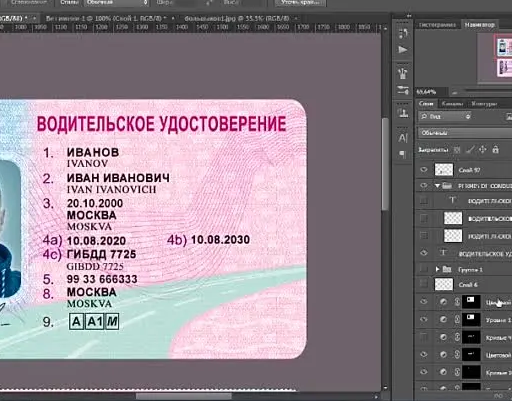Click the double-arrow to expand icon panels
The image size is (512, 401).
pos(408,16)
